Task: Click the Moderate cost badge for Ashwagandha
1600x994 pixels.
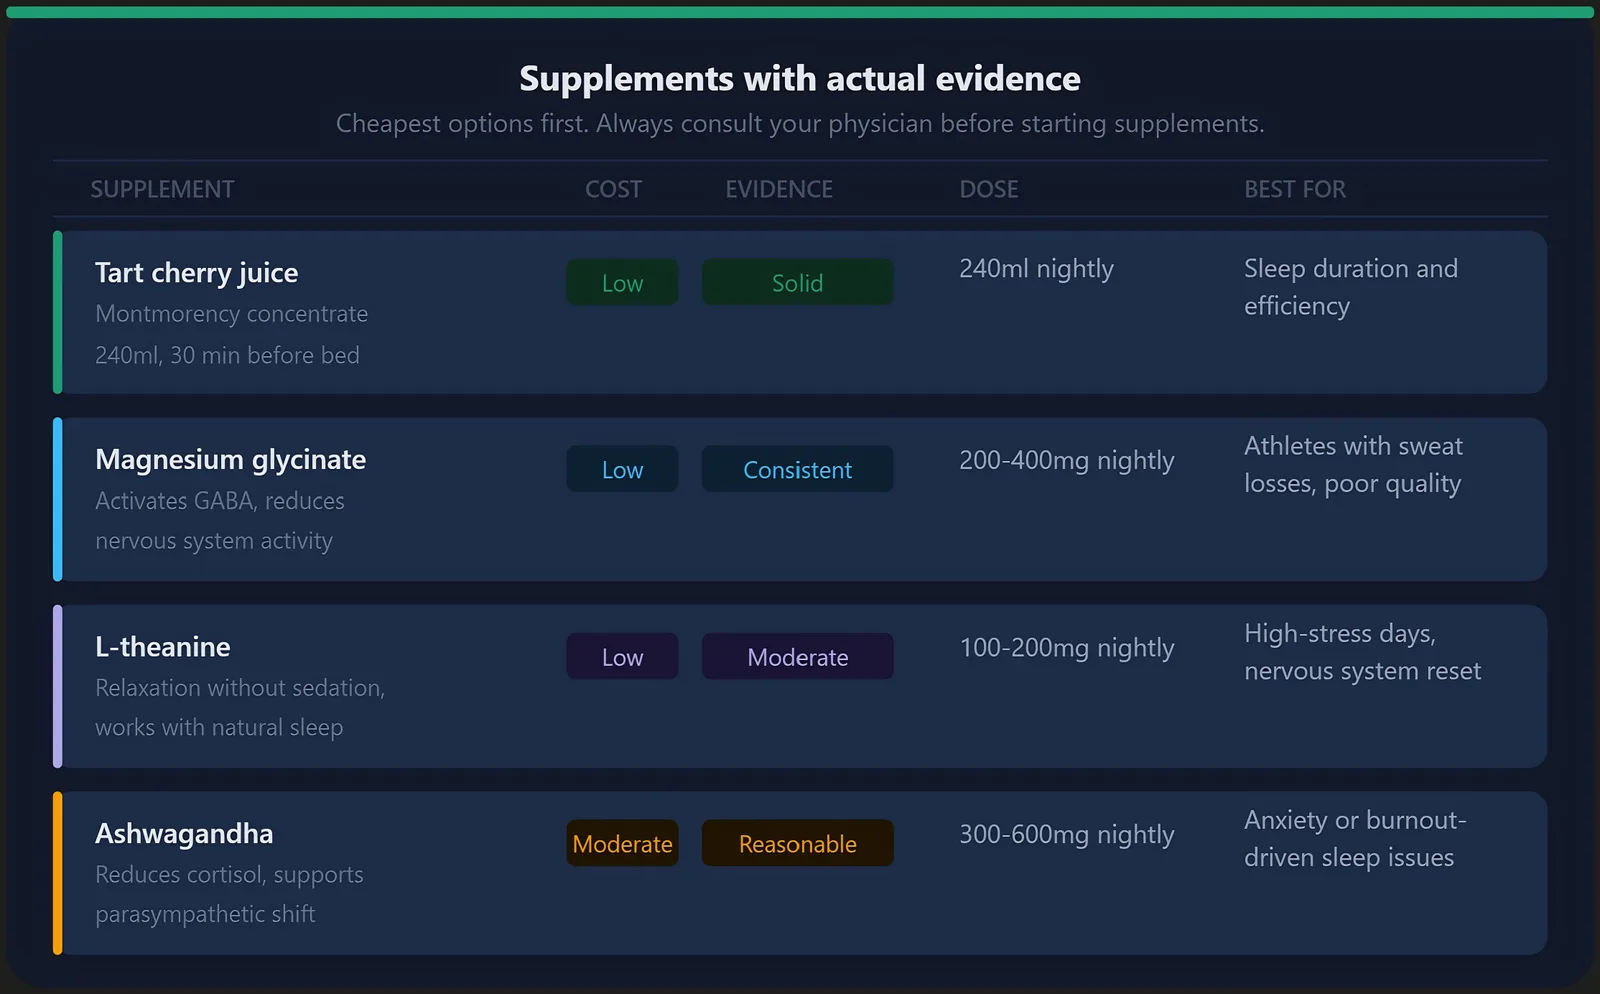Action: [x=622, y=843]
